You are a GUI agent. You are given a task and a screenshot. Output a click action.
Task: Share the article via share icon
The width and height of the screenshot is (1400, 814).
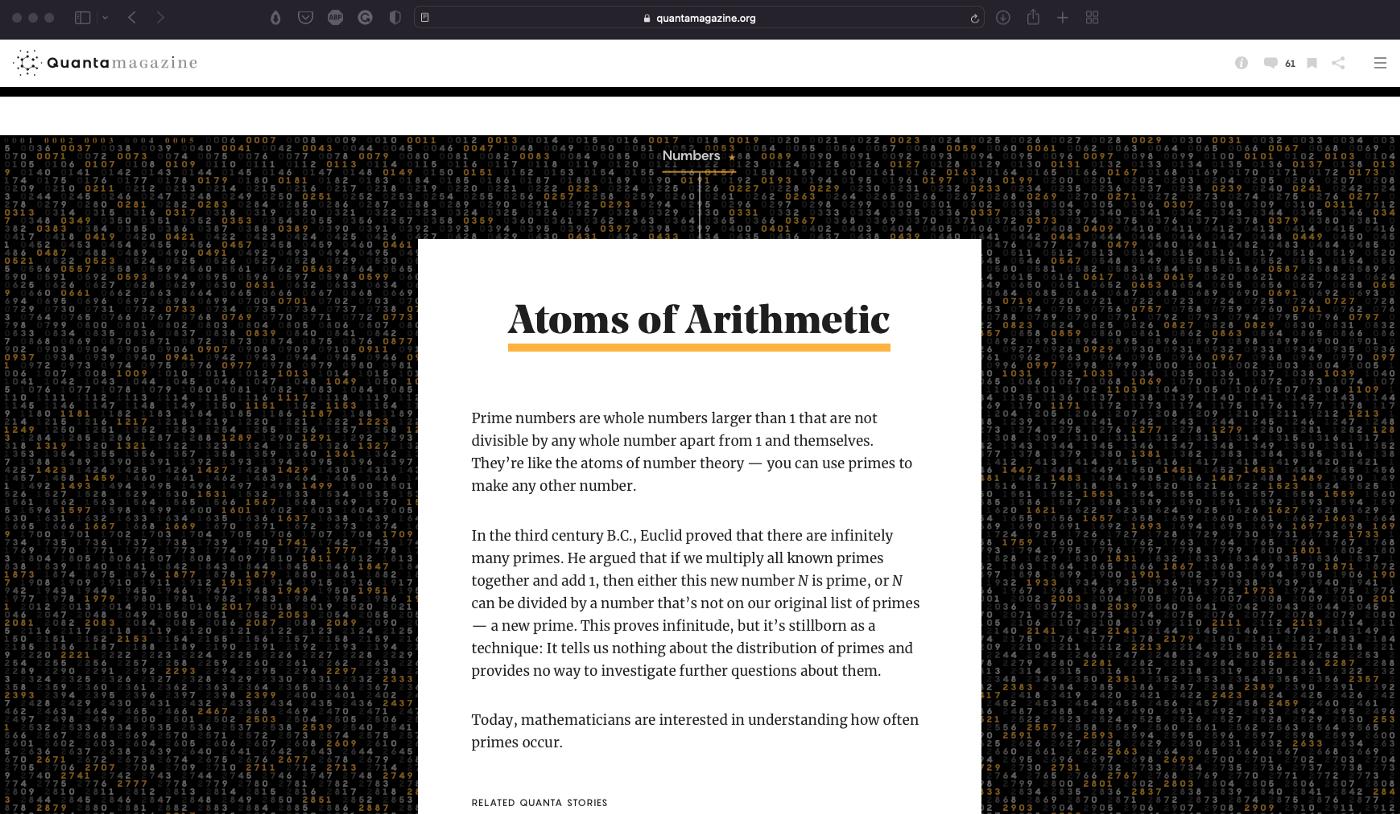coord(1338,63)
